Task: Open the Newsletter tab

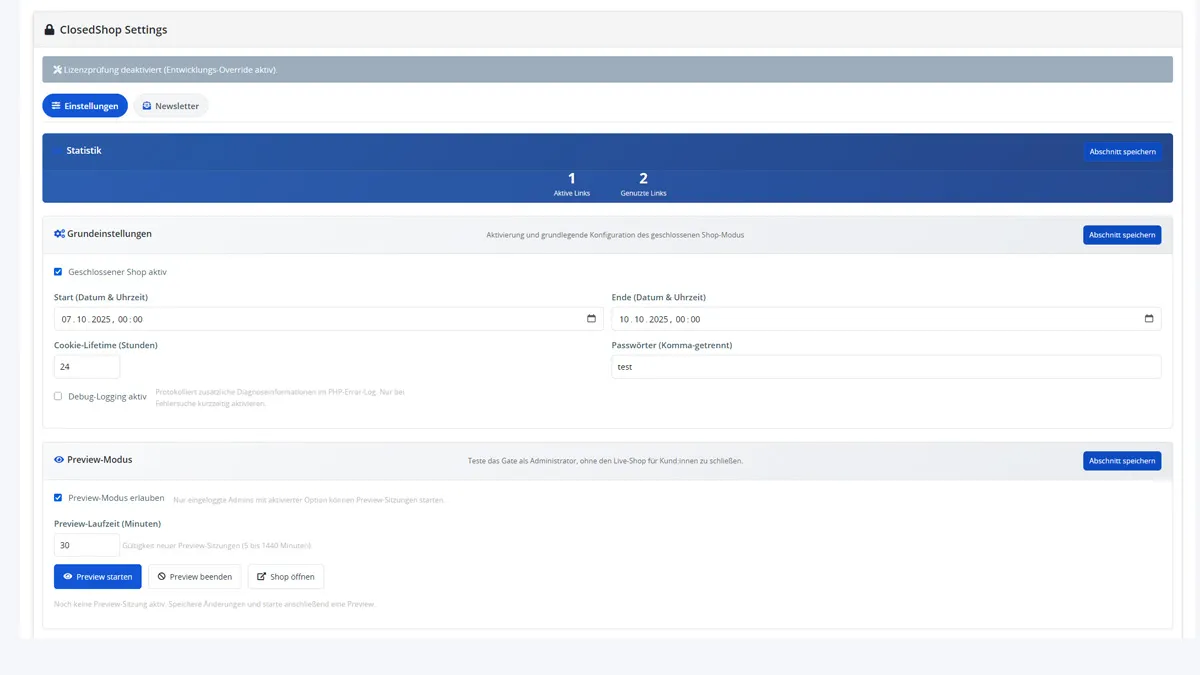Action: [x=170, y=106]
